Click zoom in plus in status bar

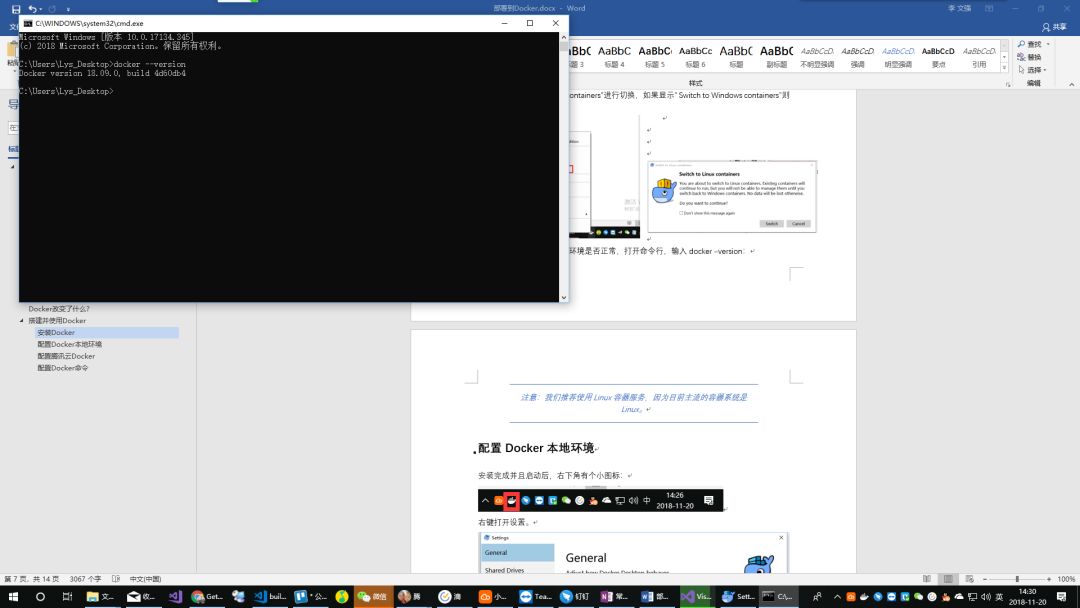coord(1049,579)
